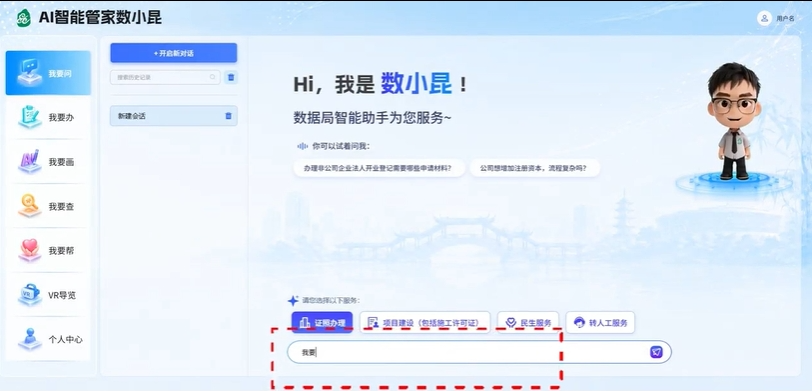812x391 pixels.
Task: Open the 我要画 sidebar item
Action: [x=48, y=162]
